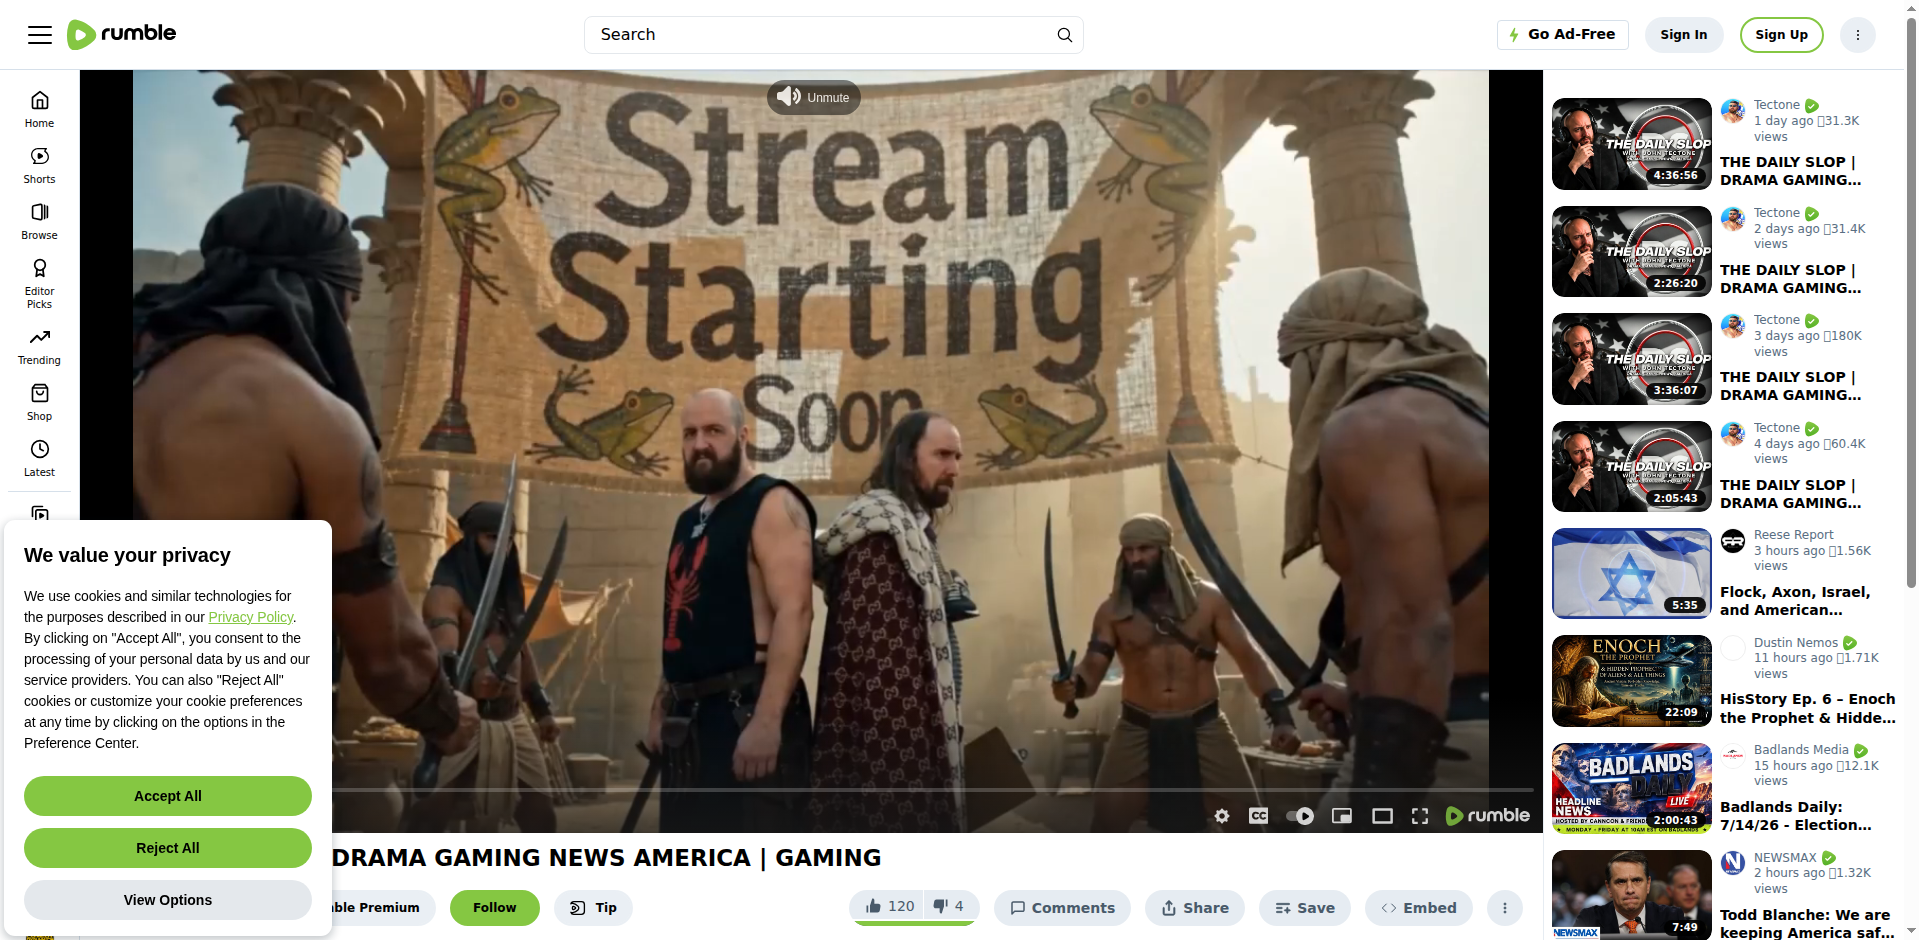
Task: Toggle autoplay switch in player
Action: pyautogui.click(x=1300, y=816)
